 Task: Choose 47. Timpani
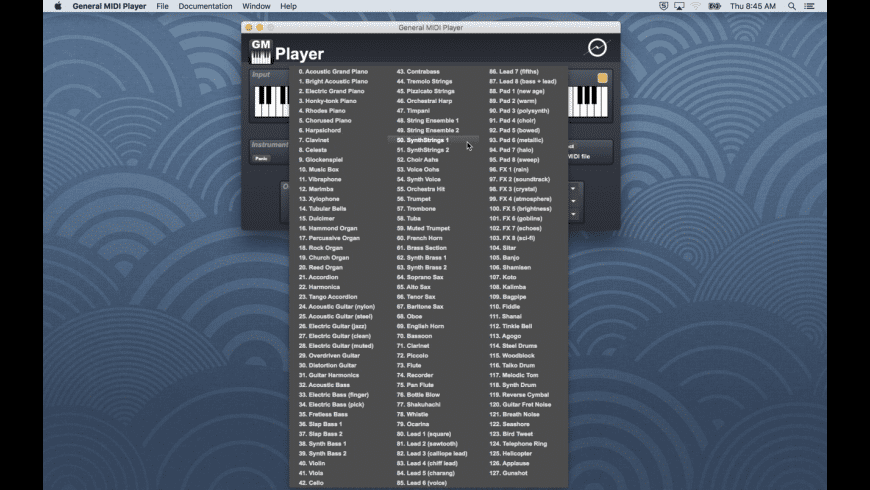pos(413,111)
